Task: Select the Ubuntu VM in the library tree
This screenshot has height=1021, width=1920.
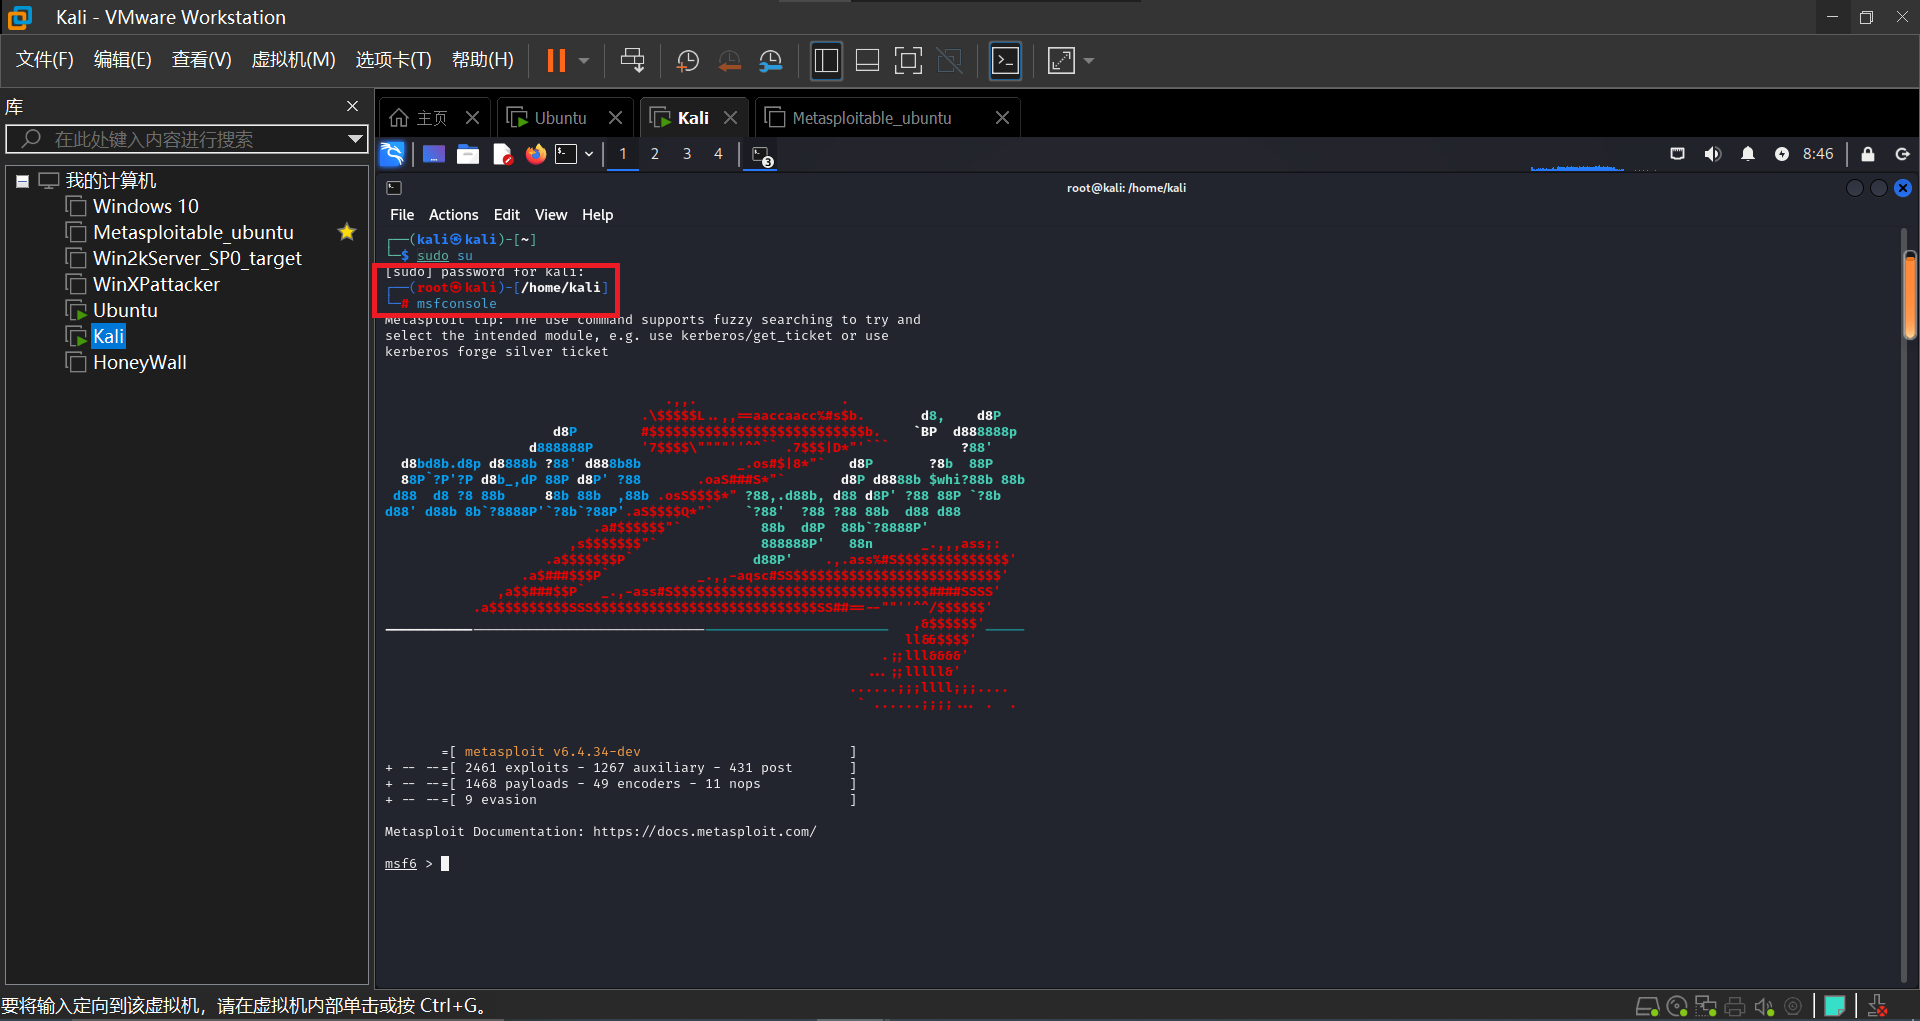Action: click(x=125, y=310)
